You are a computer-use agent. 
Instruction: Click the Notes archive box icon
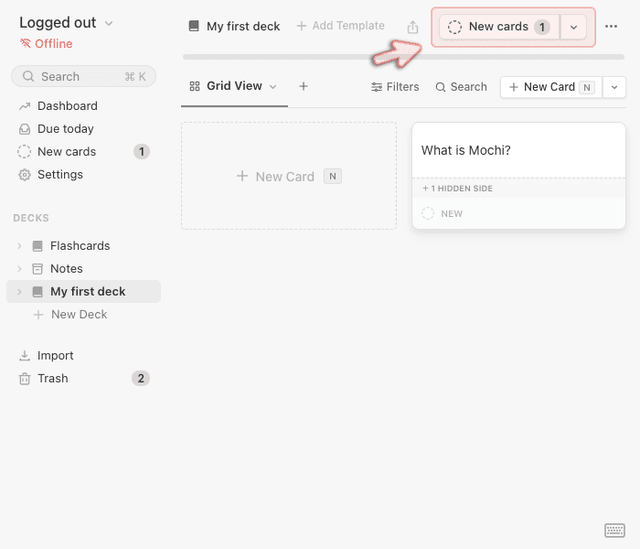click(37, 269)
